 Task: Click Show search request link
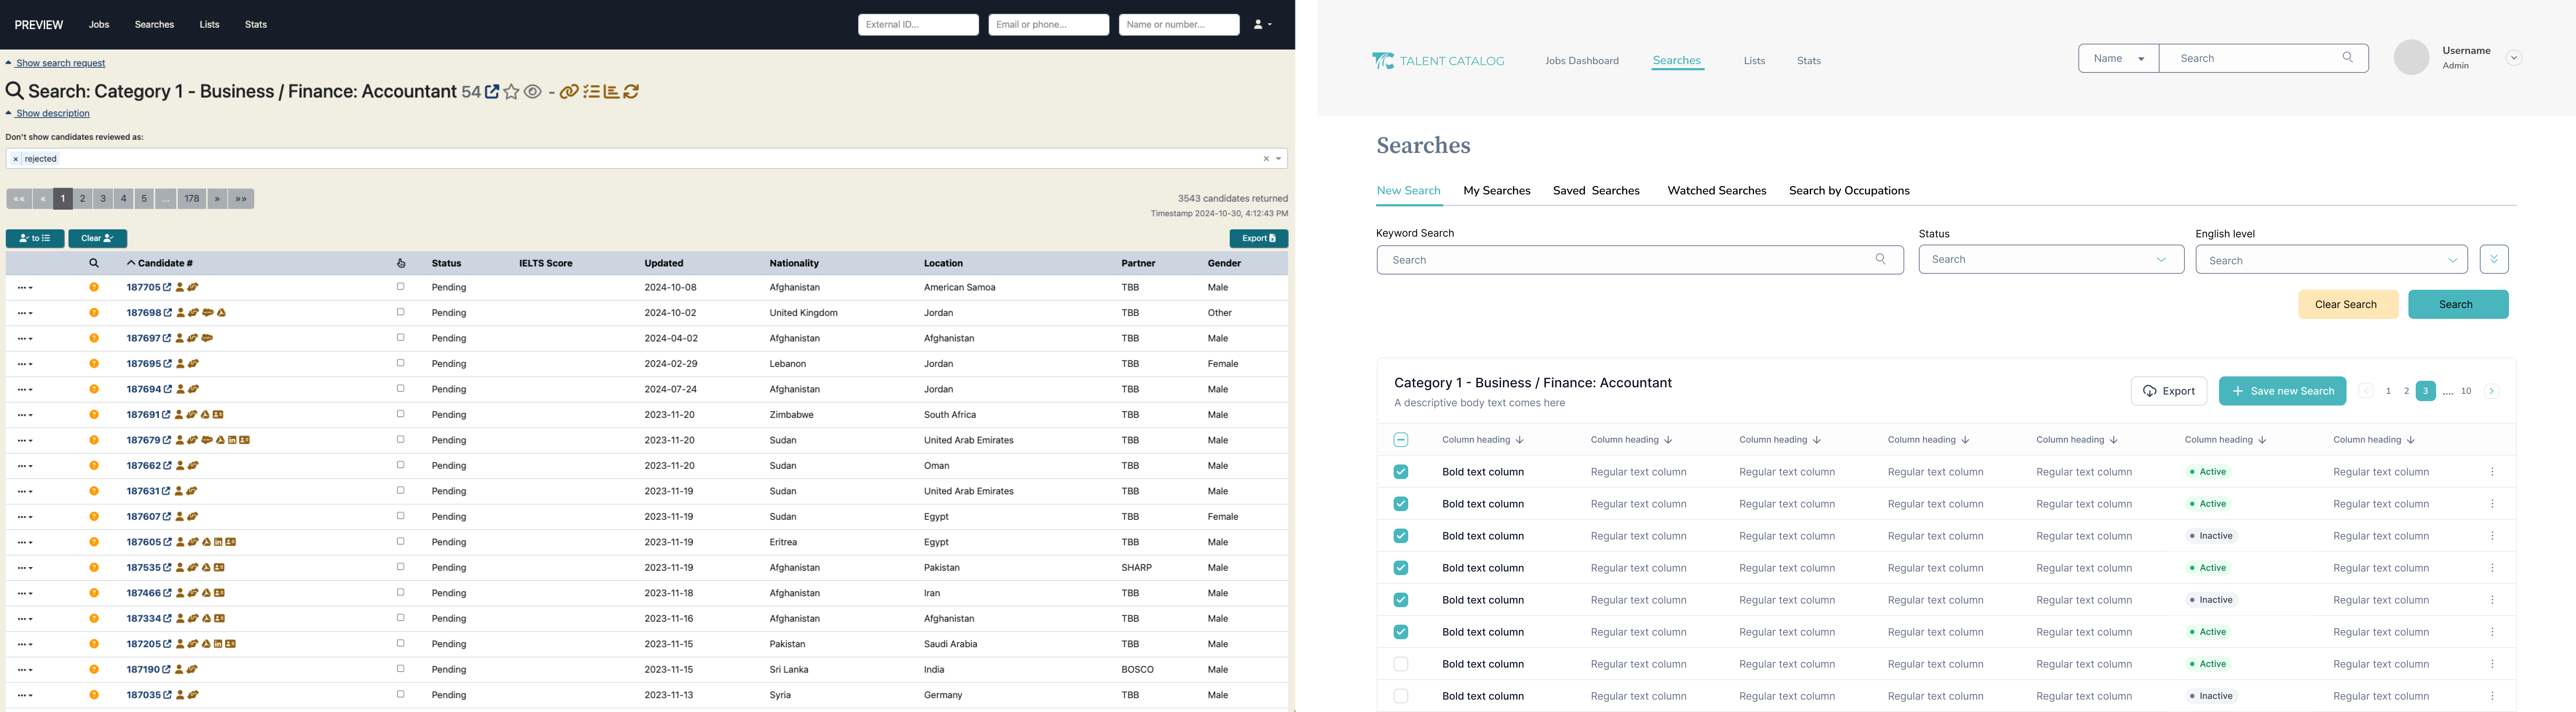pyautogui.click(x=60, y=63)
